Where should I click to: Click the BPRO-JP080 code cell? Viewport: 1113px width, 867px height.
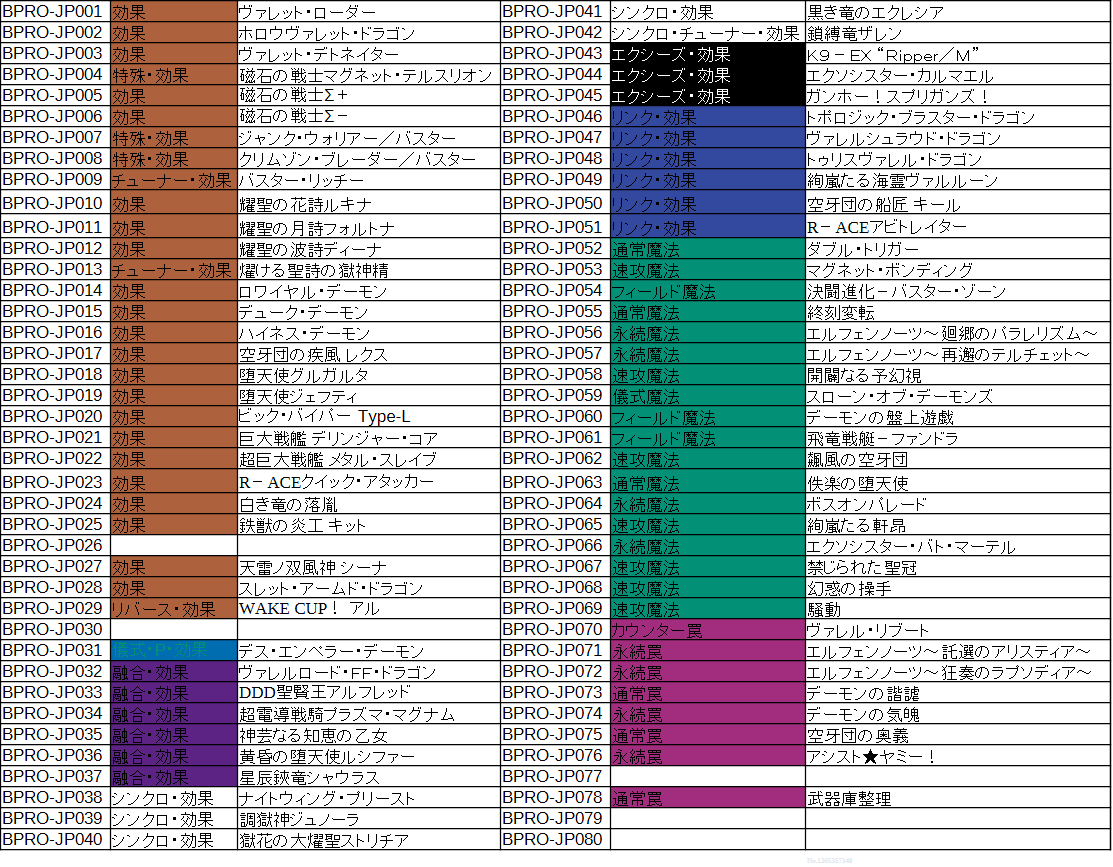pyautogui.click(x=554, y=839)
